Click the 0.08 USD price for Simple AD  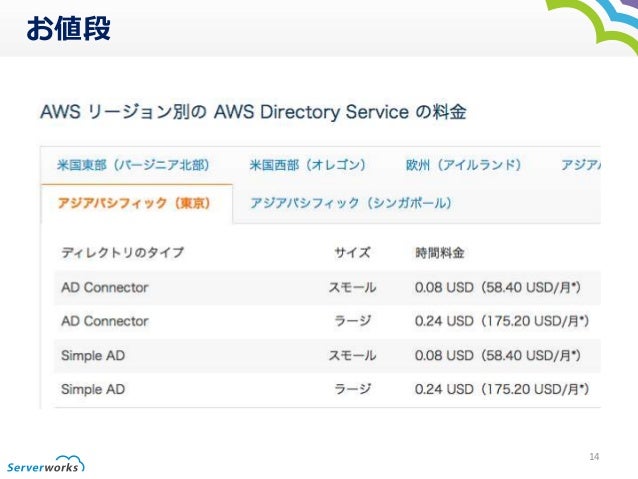(x=498, y=355)
